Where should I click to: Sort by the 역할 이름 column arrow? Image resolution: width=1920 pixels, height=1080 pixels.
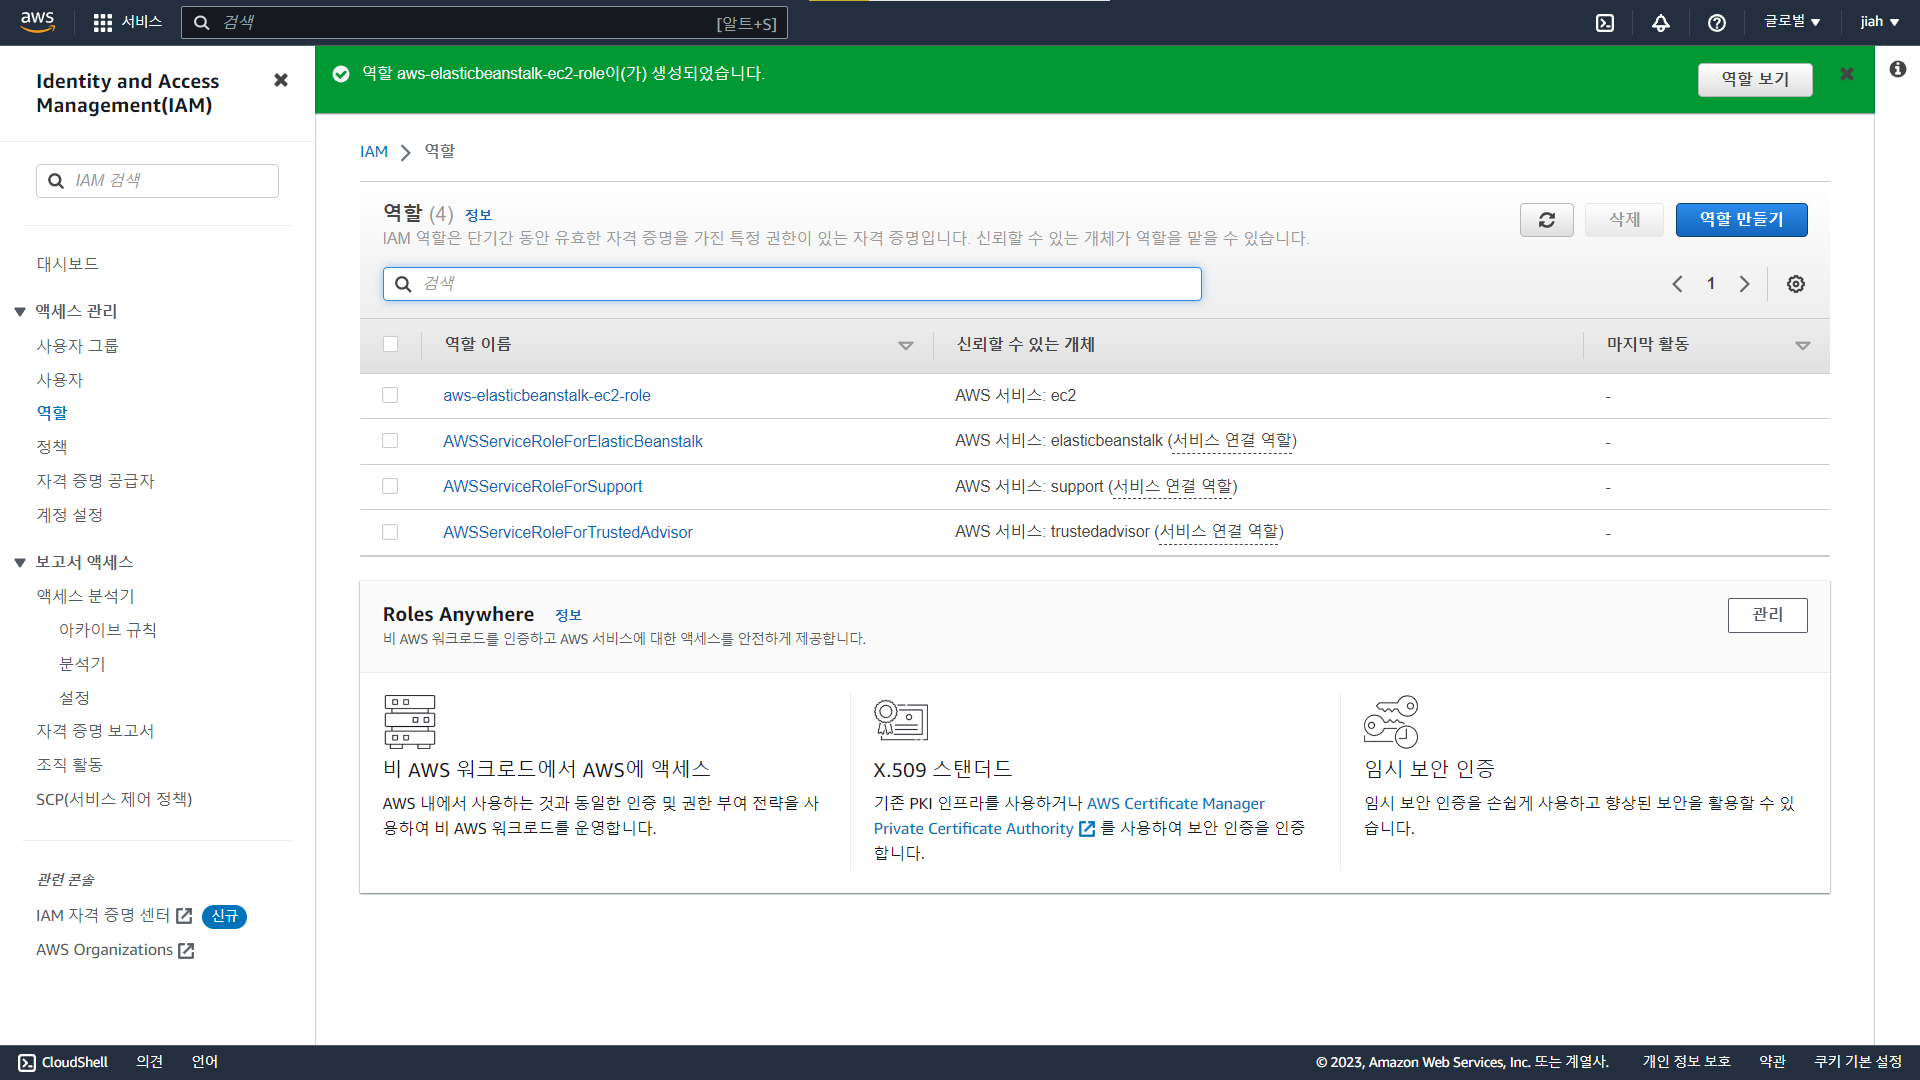coord(906,345)
